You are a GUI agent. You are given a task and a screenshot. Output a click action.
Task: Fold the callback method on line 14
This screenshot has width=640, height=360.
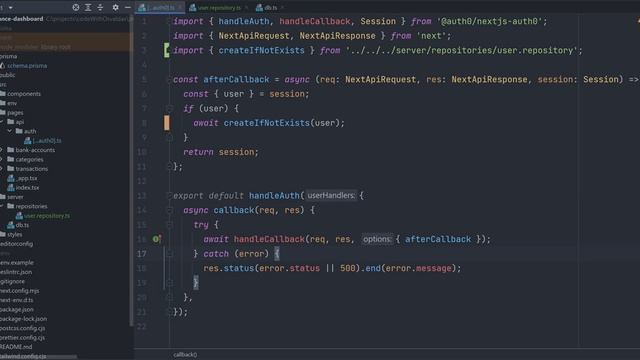tap(169, 210)
